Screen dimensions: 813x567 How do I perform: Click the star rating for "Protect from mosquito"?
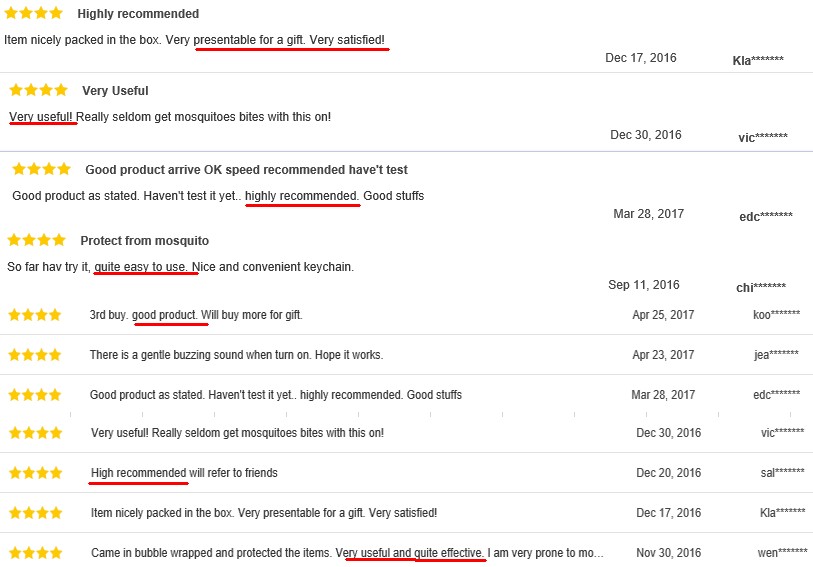pyautogui.click(x=35, y=240)
